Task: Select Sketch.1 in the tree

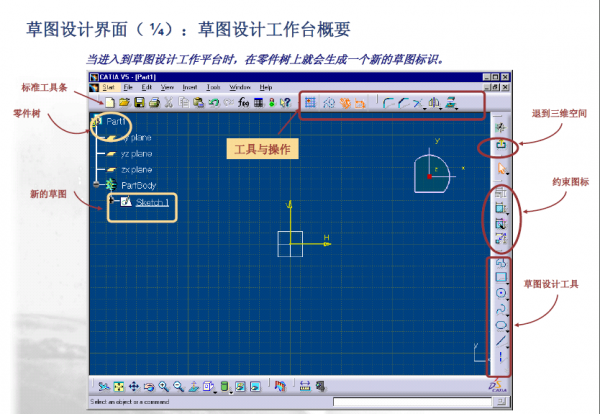Action: point(152,202)
